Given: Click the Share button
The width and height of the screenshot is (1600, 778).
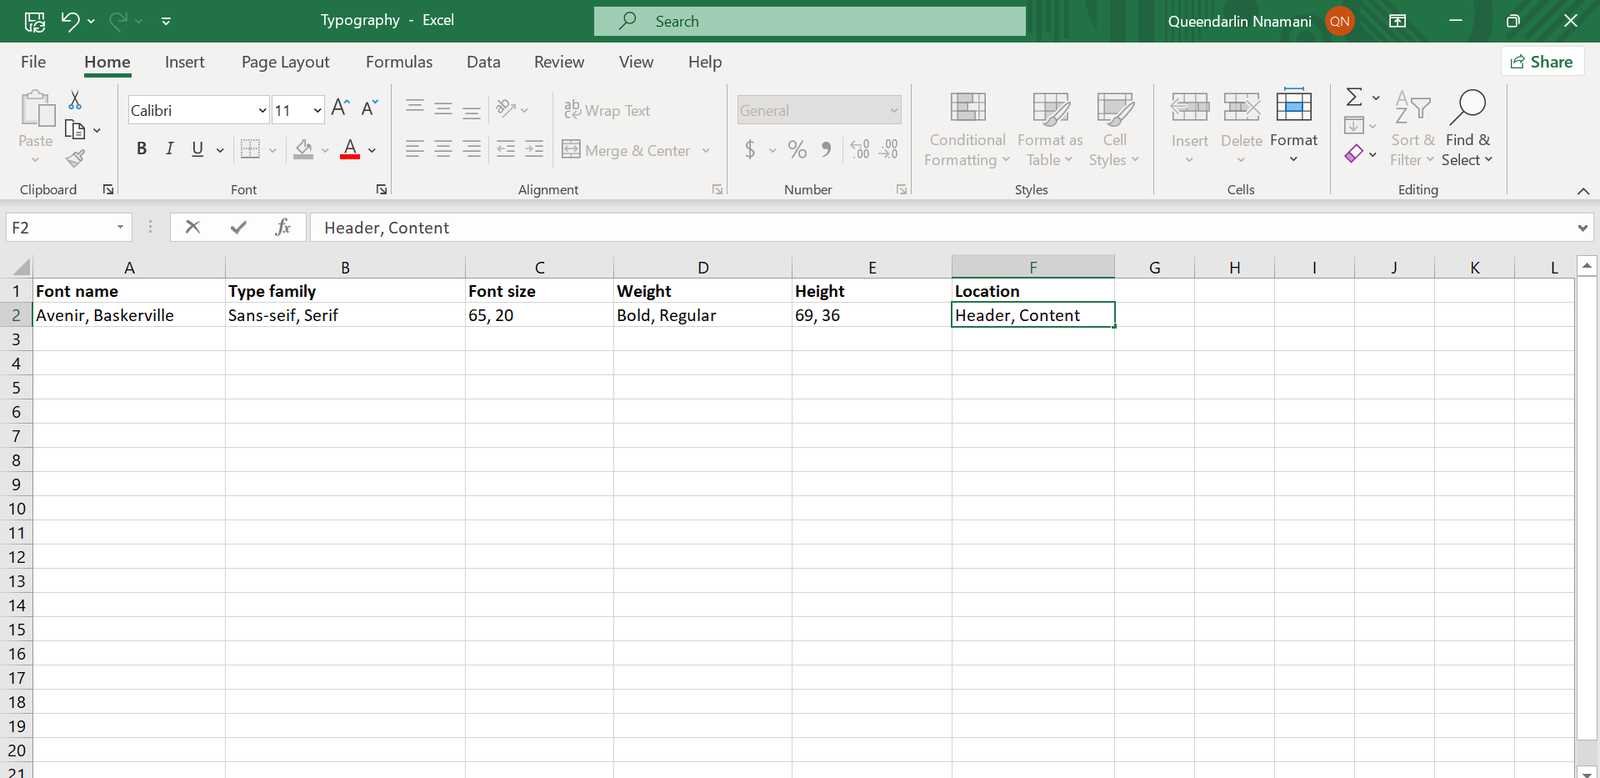Looking at the screenshot, I should click(1542, 62).
